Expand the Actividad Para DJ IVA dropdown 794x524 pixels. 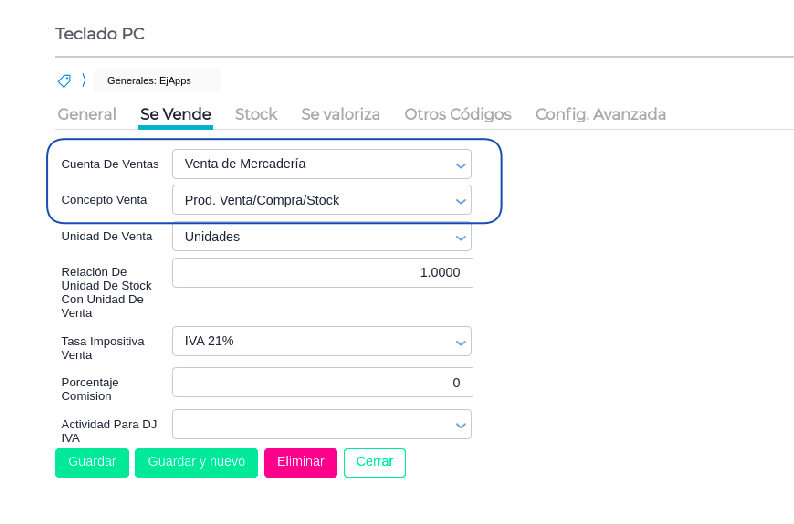click(321, 424)
